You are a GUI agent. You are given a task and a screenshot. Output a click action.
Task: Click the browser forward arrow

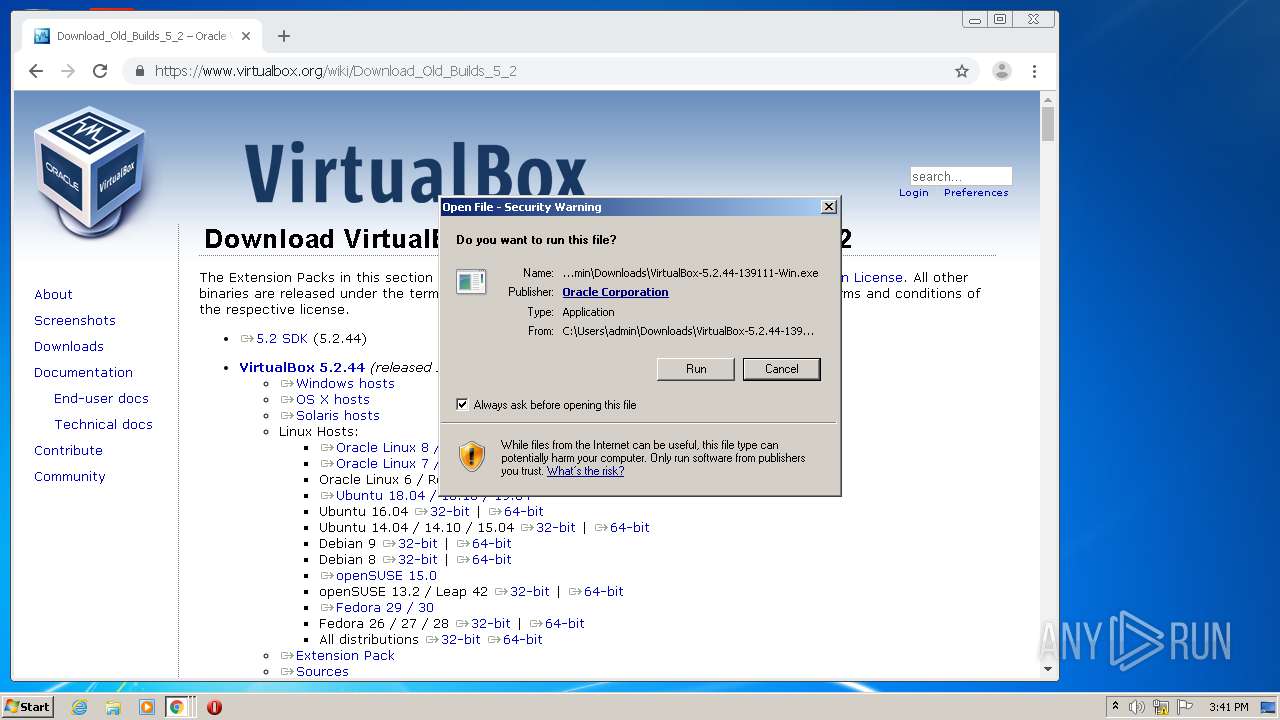point(68,71)
